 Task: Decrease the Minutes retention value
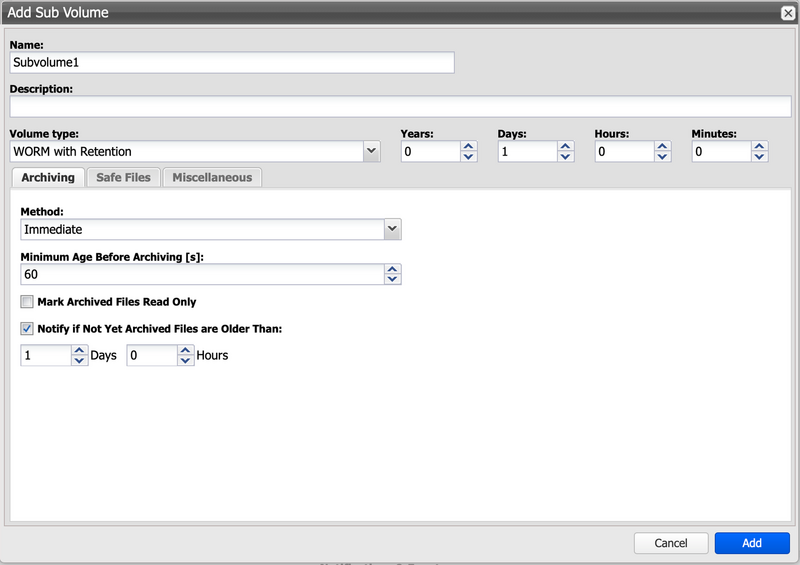760,157
